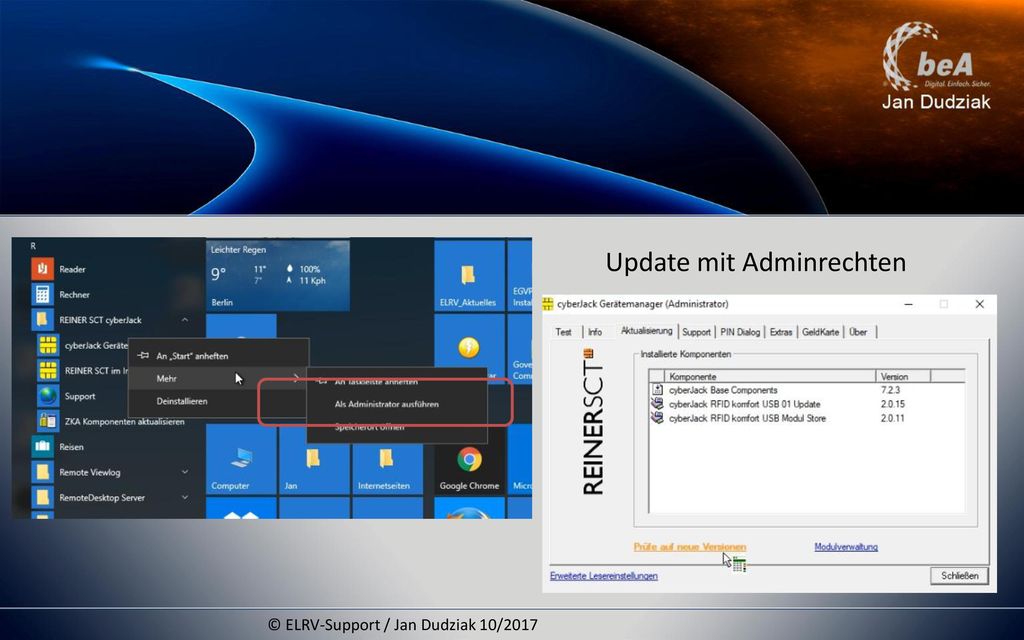Click the Version column header

tap(903, 376)
